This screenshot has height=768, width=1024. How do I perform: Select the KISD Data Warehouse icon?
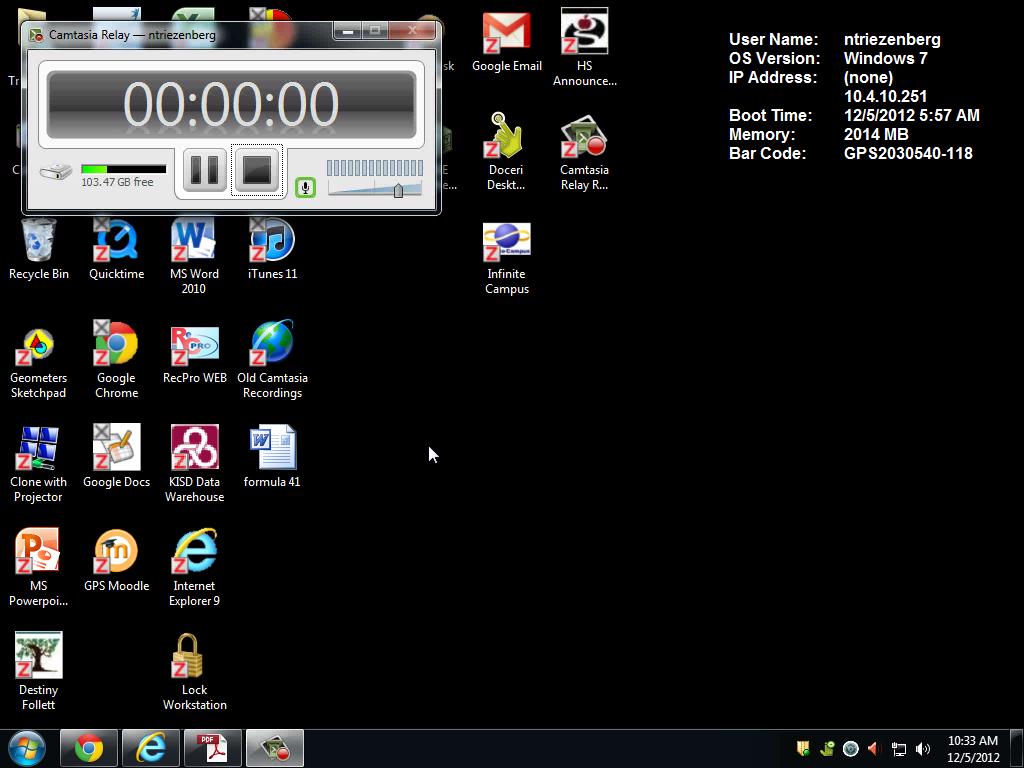coord(195,465)
